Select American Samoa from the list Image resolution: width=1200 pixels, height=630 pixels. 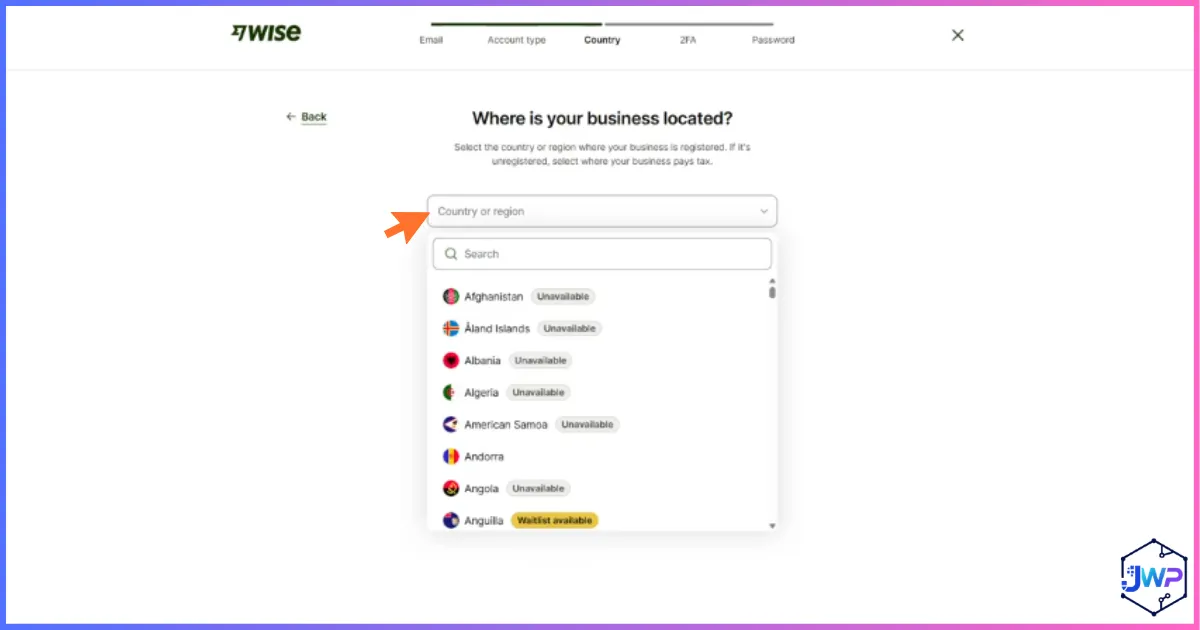(x=602, y=424)
